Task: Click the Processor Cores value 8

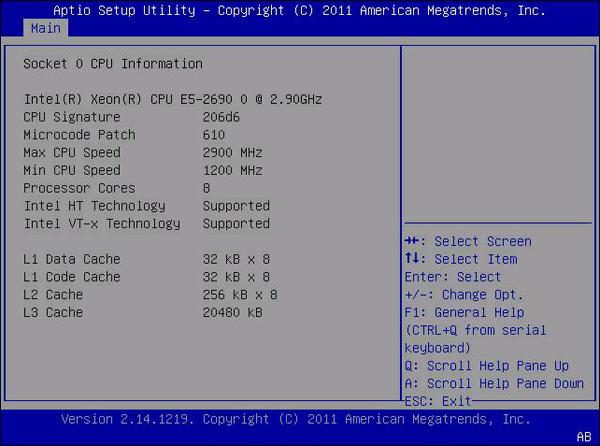Action: (x=207, y=188)
